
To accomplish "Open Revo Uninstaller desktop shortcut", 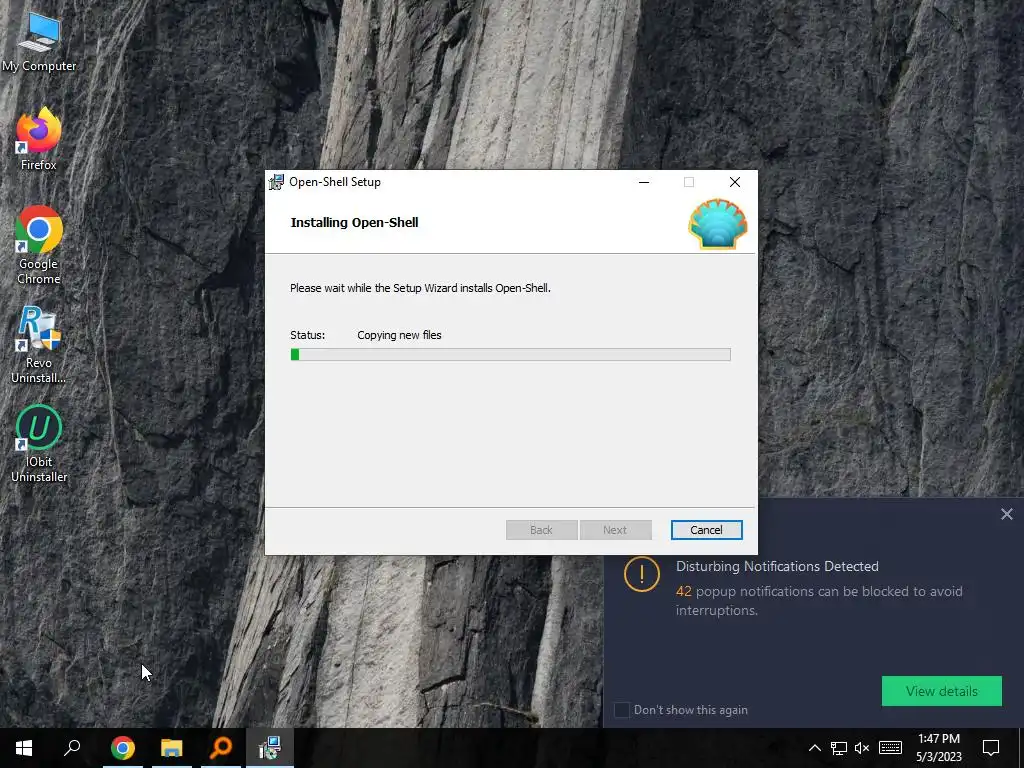I will (x=39, y=344).
